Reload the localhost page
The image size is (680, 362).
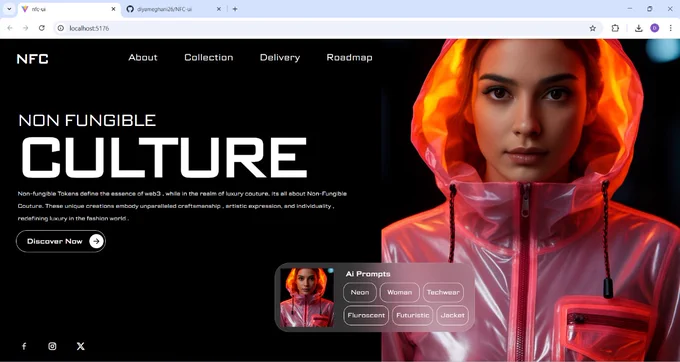[42, 28]
